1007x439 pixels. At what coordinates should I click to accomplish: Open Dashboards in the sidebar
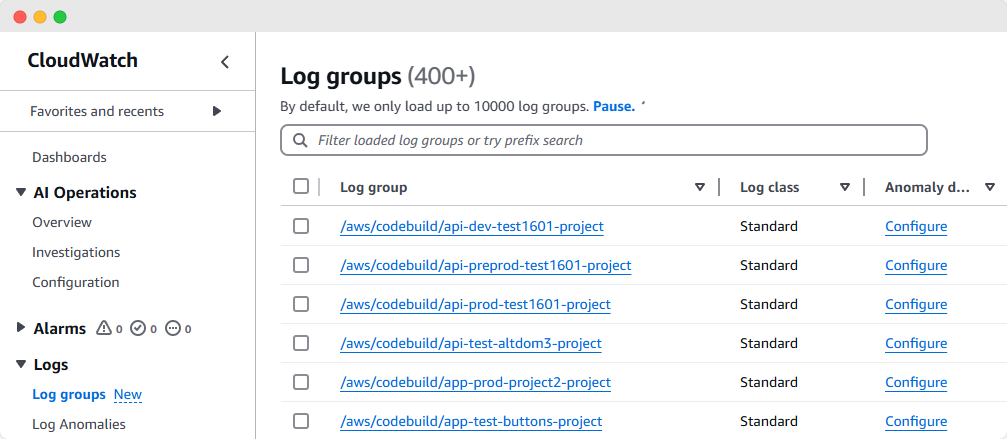pos(69,157)
